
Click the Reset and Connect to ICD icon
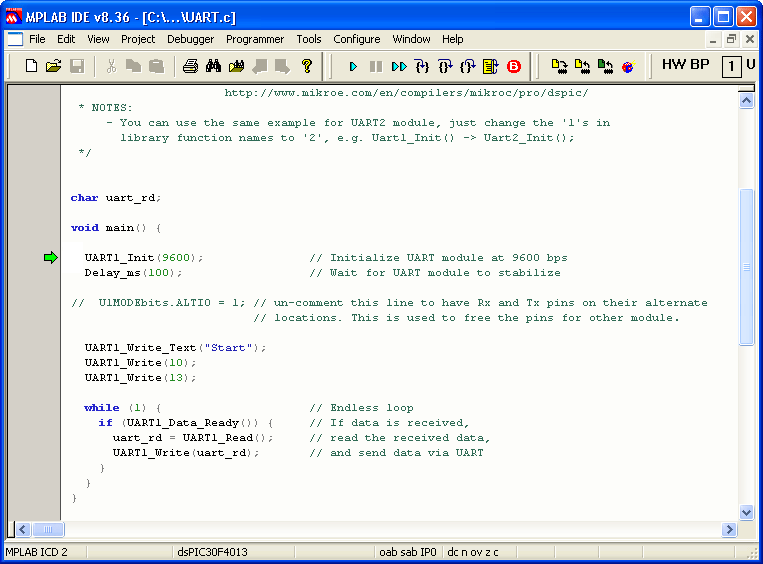pos(628,66)
